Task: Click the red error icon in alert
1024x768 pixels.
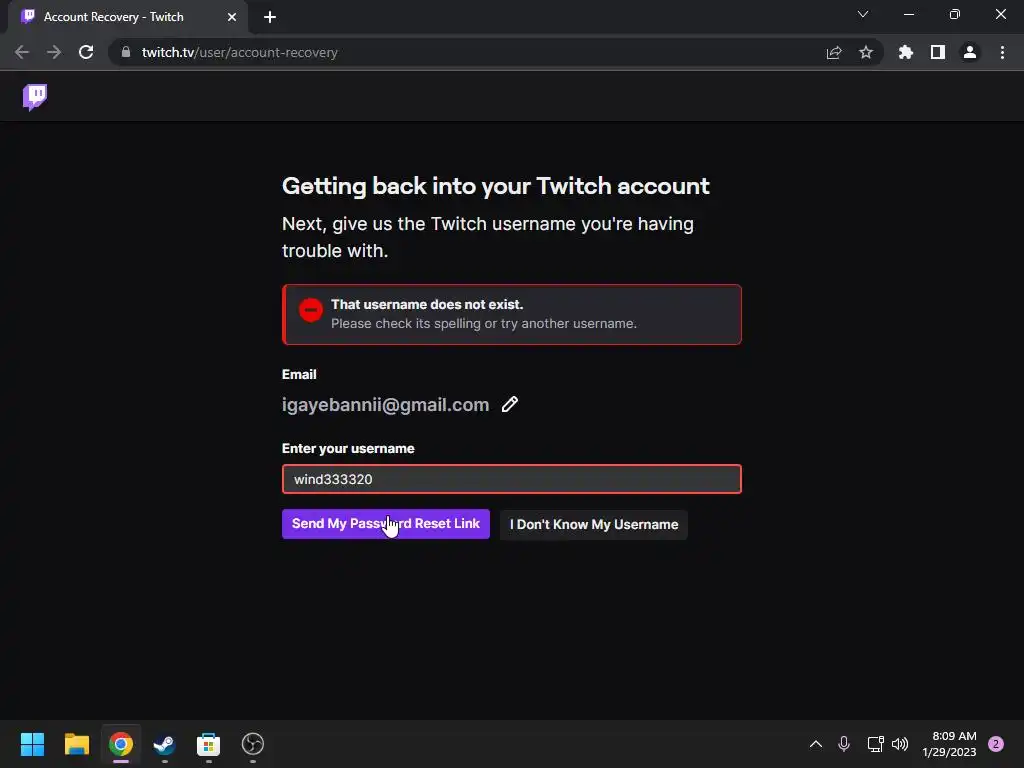Action: point(310,310)
